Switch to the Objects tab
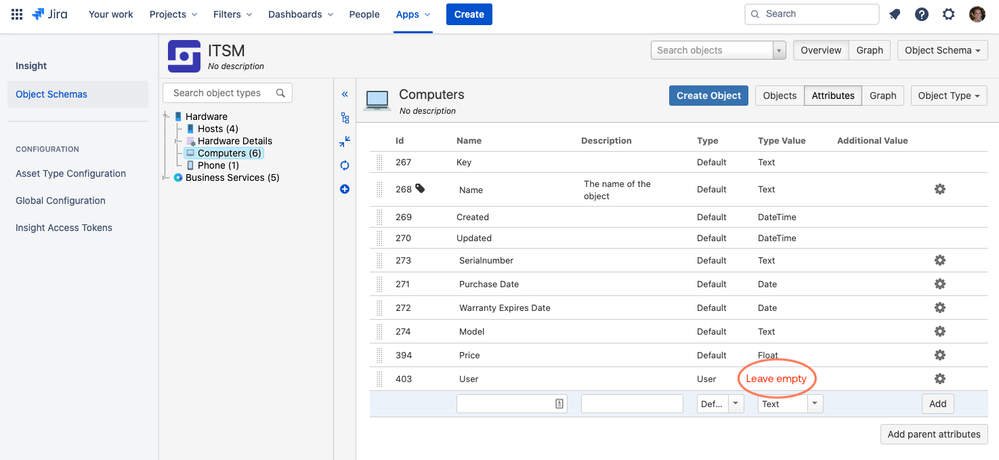 pyautogui.click(x=780, y=96)
